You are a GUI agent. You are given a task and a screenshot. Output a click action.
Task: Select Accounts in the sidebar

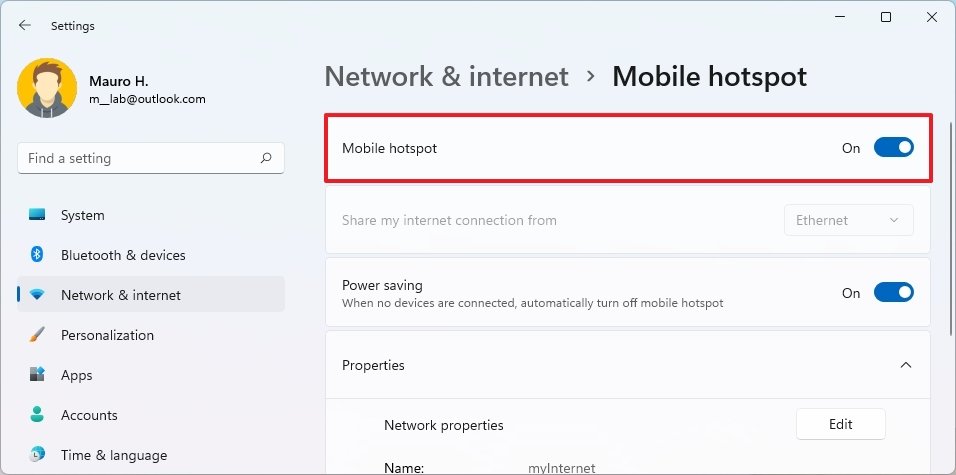tap(89, 415)
